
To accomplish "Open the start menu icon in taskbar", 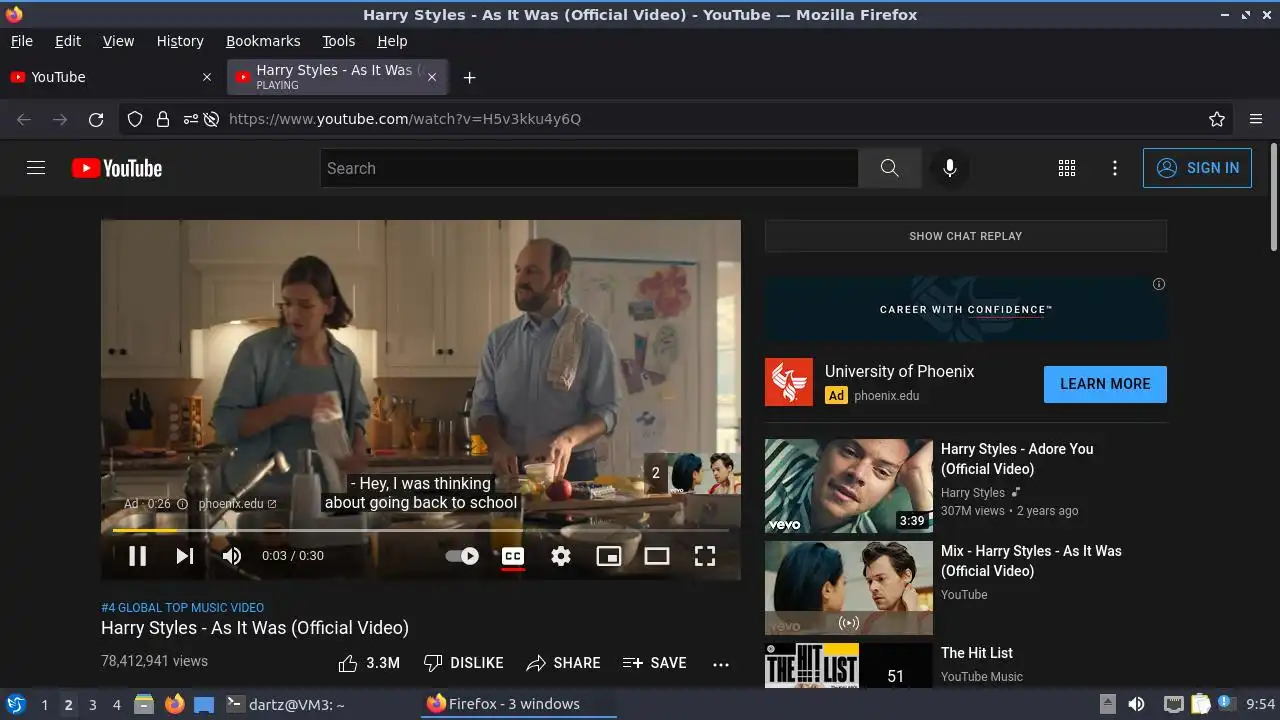I will (x=16, y=704).
